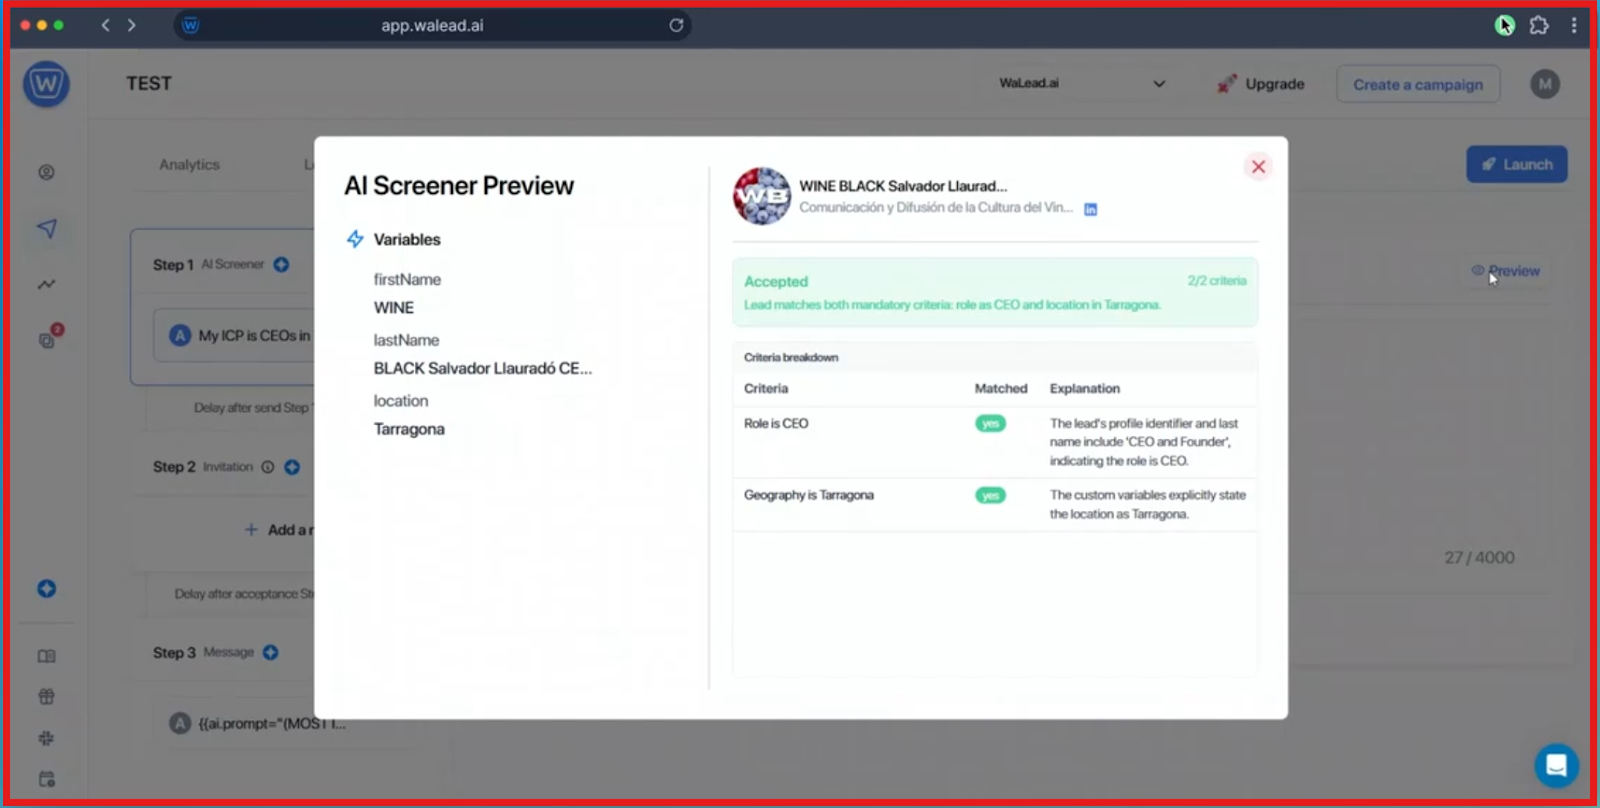Click the Upgrade button
This screenshot has width=1600, height=808.
(x=1261, y=84)
